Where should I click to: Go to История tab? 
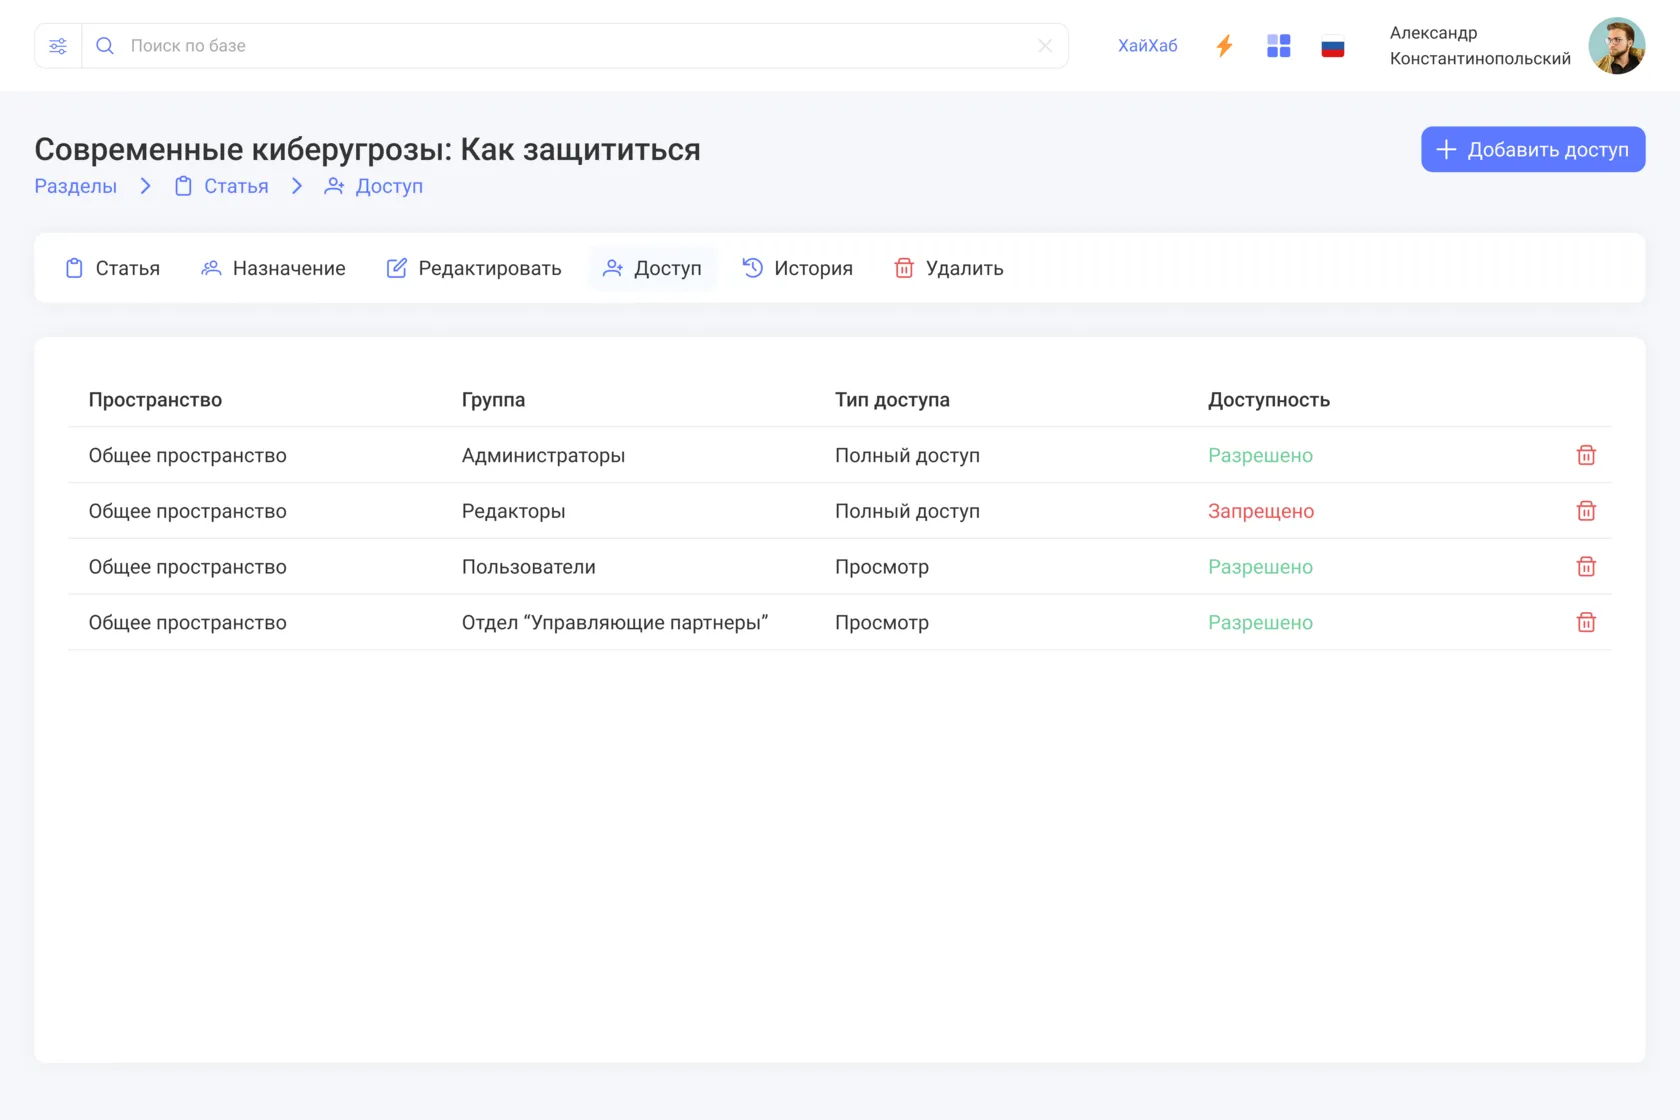[797, 268]
